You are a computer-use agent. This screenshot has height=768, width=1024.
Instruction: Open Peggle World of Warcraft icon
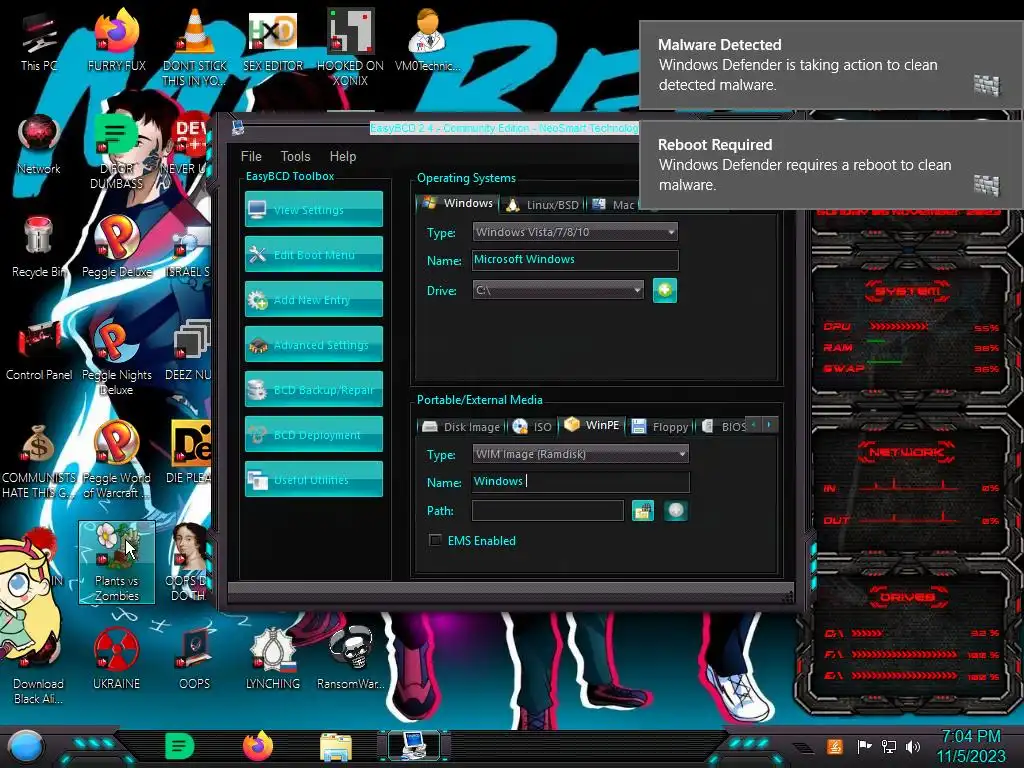click(117, 461)
